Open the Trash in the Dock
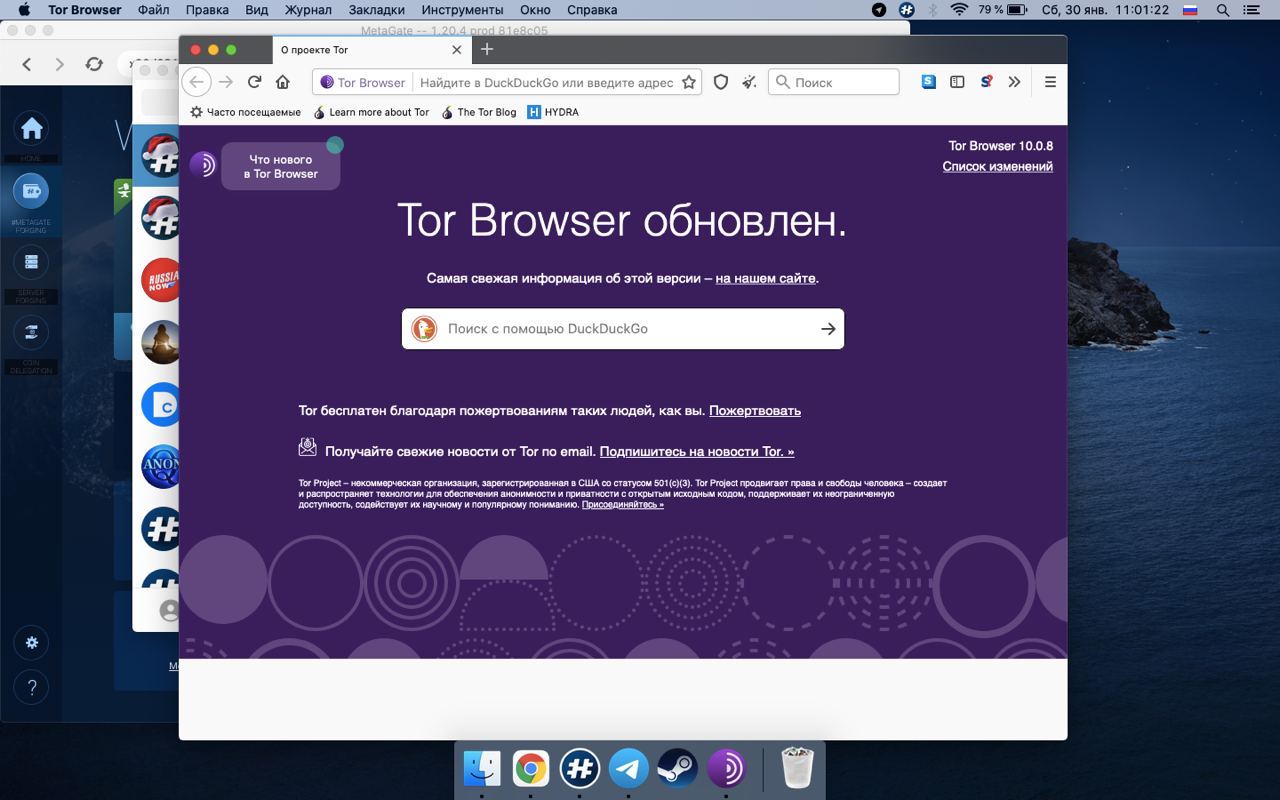Image resolution: width=1280 pixels, height=800 pixels. [x=797, y=768]
